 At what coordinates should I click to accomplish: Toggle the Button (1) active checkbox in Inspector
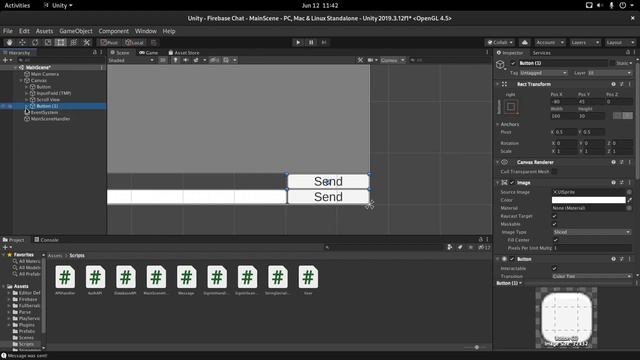point(513,63)
